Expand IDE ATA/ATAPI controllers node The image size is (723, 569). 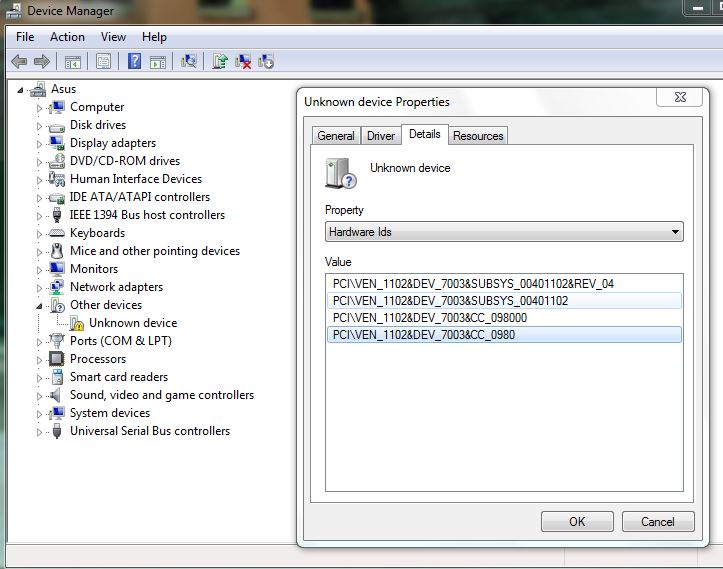pyautogui.click(x=39, y=198)
